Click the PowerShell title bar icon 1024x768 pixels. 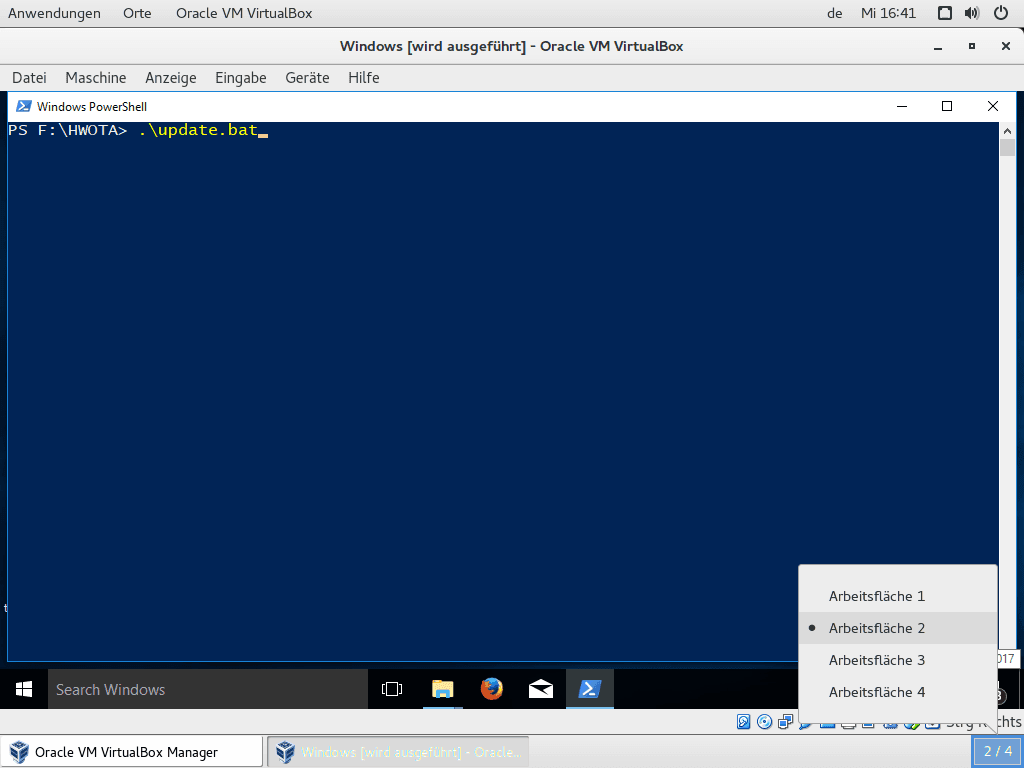(x=24, y=106)
